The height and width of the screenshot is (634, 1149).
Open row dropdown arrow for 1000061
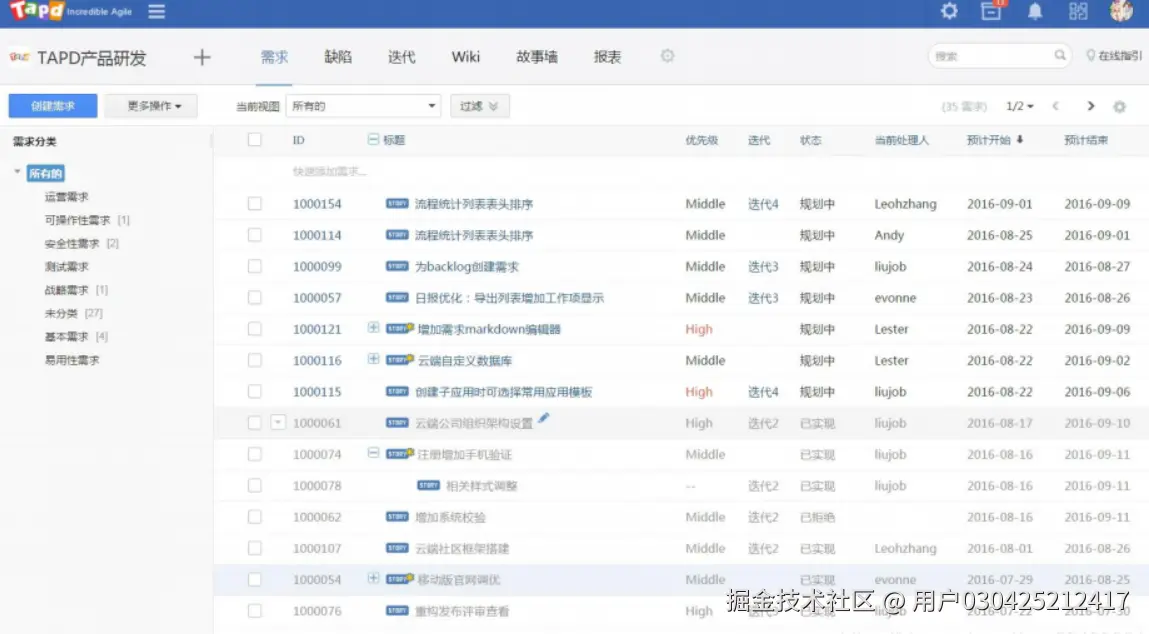(x=278, y=422)
